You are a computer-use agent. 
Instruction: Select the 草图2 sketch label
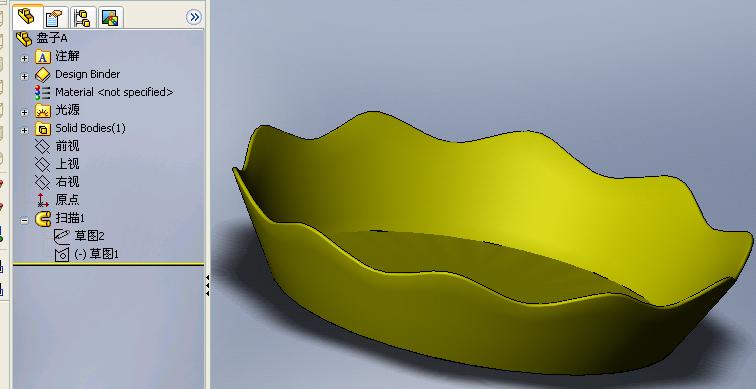pos(90,236)
